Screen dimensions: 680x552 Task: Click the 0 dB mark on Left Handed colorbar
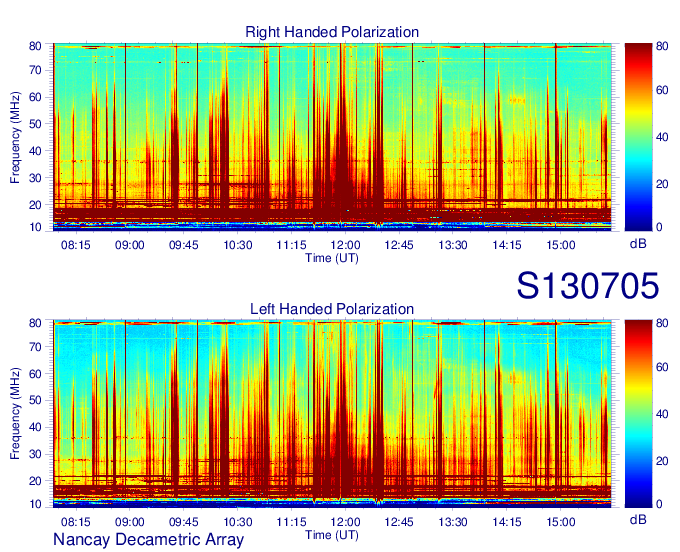(660, 504)
